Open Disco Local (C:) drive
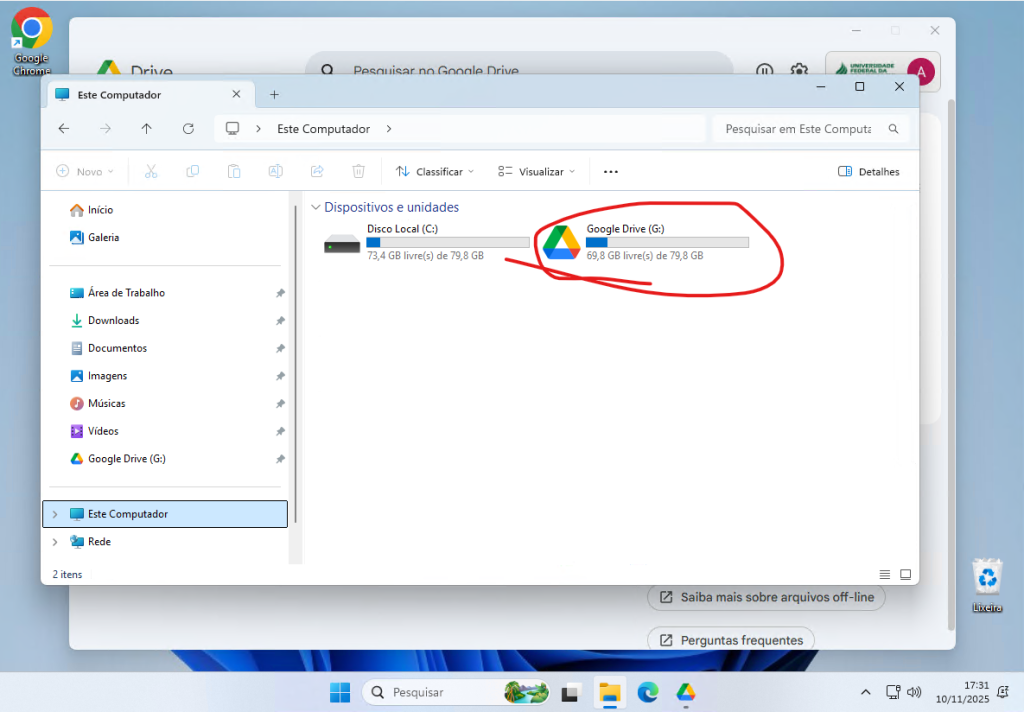Screen dimensions: 1024x712 (342, 243)
